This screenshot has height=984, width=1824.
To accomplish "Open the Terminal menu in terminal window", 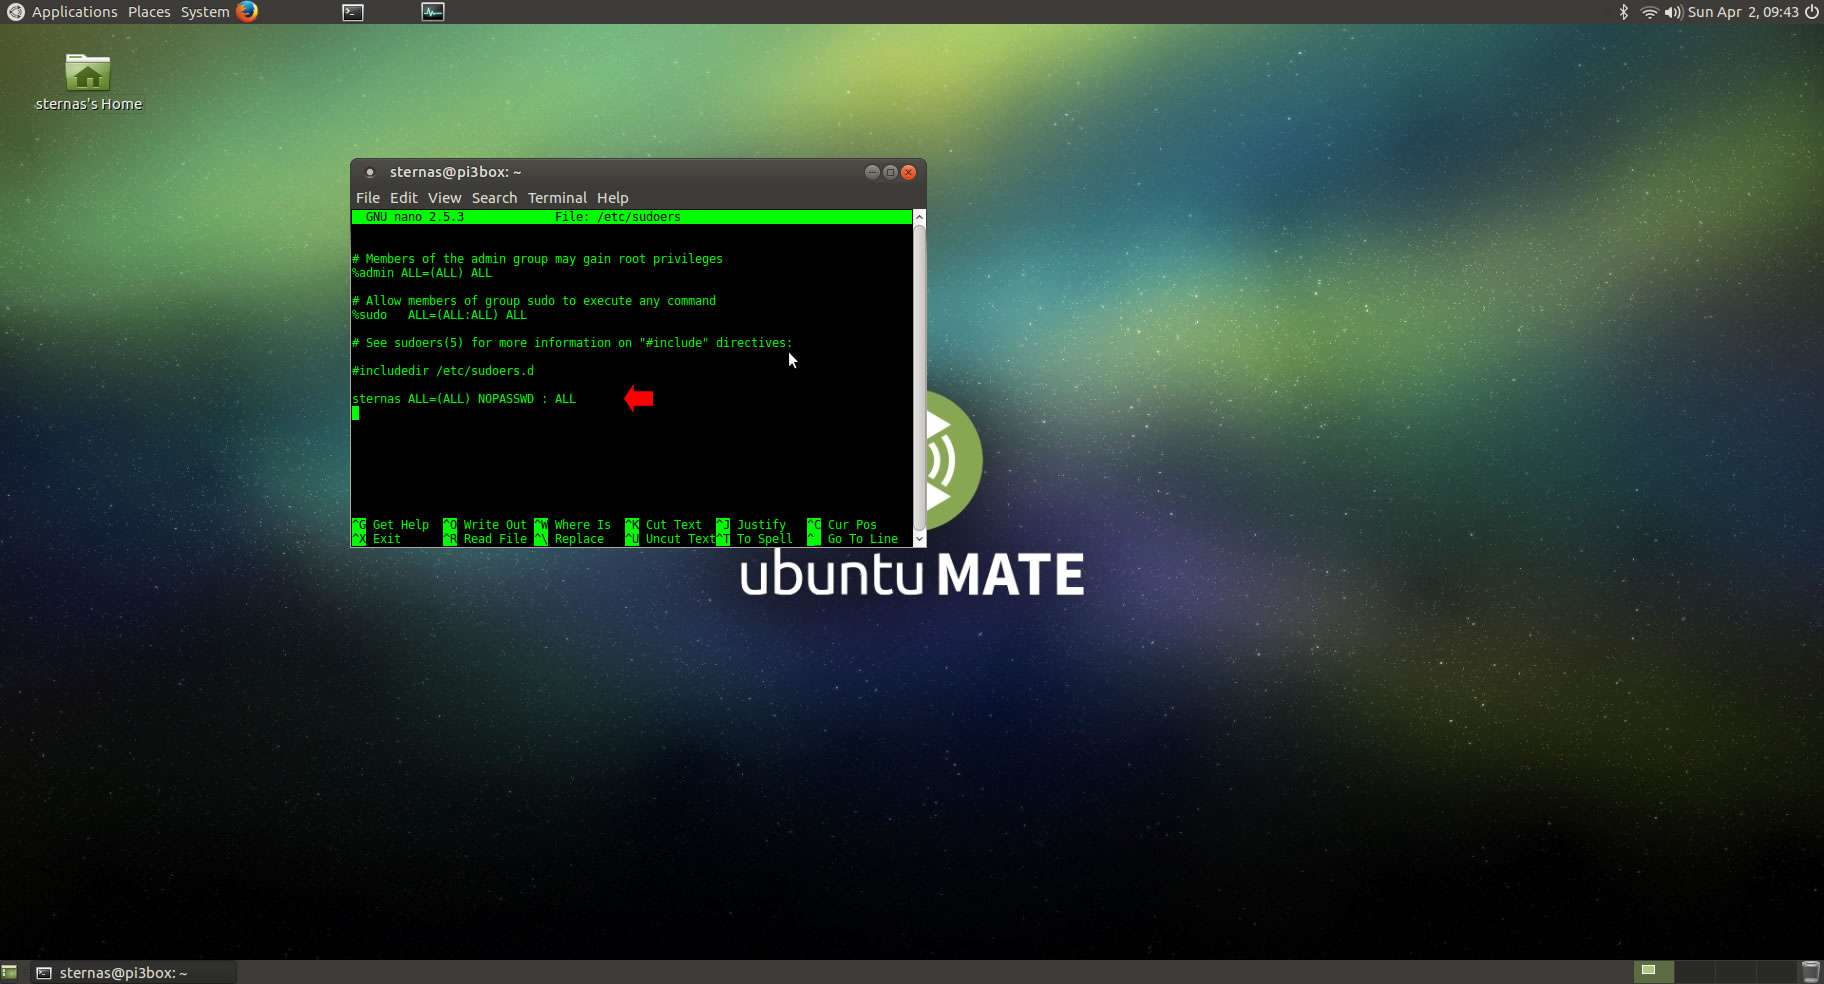I will click(557, 198).
